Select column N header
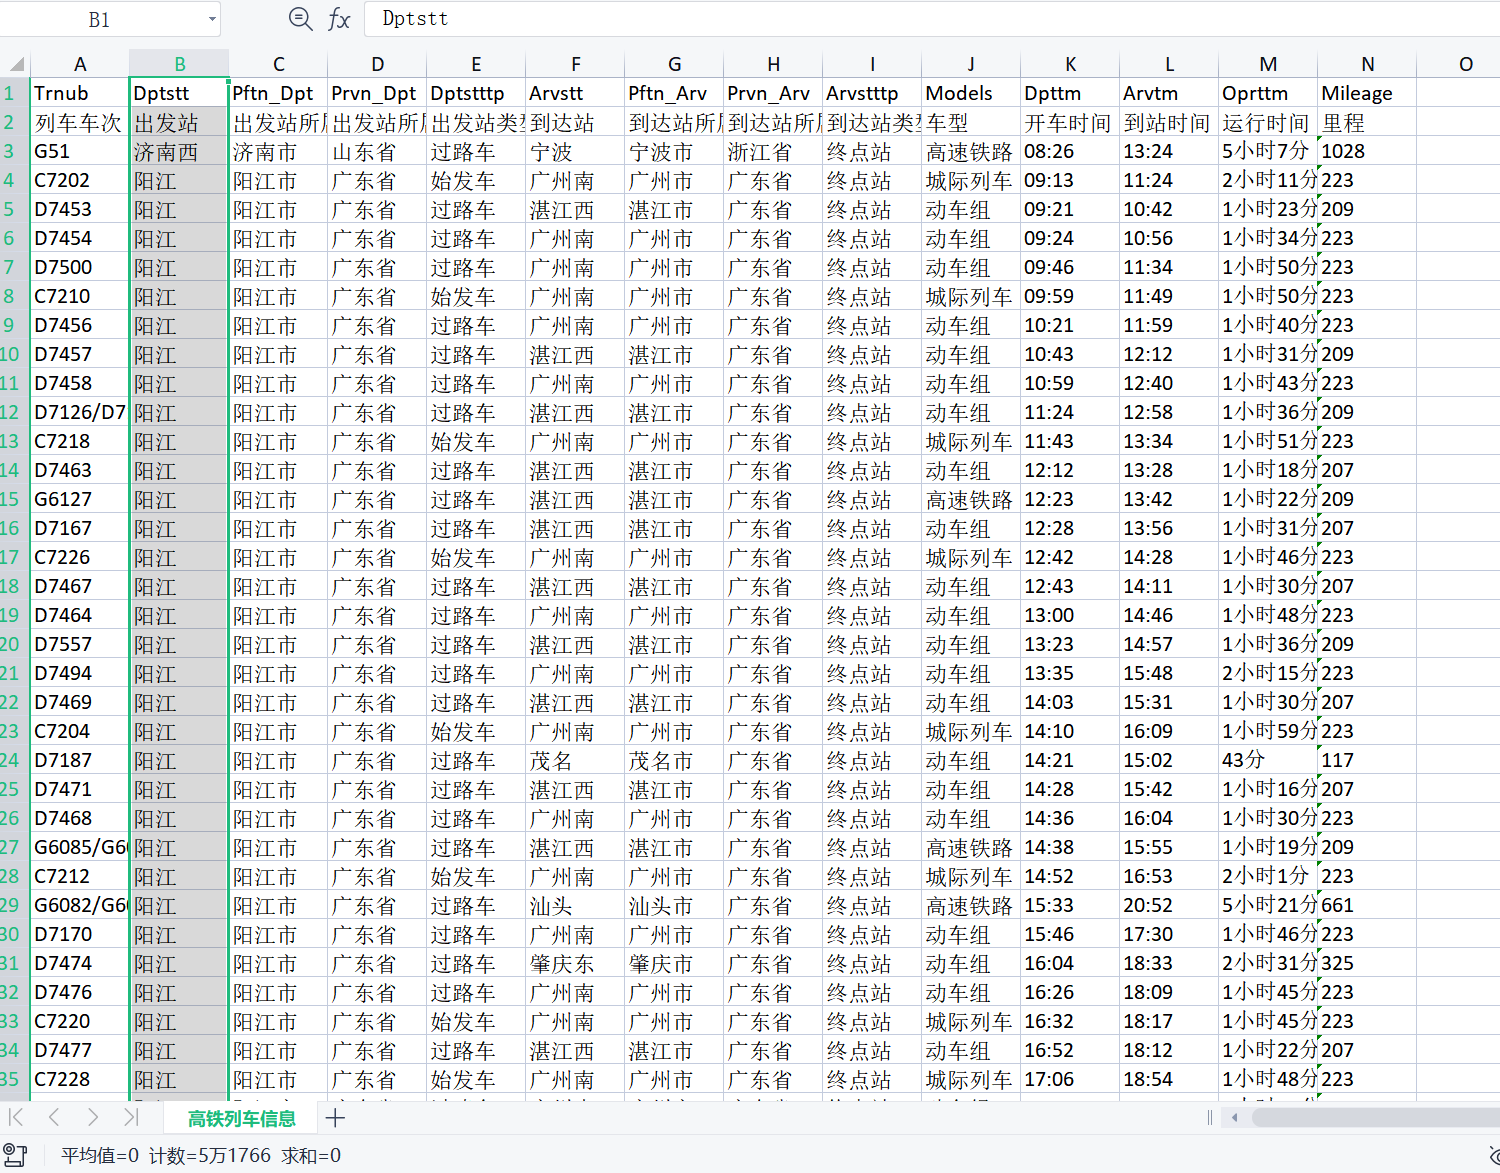The width and height of the screenshot is (1500, 1173). (1367, 64)
